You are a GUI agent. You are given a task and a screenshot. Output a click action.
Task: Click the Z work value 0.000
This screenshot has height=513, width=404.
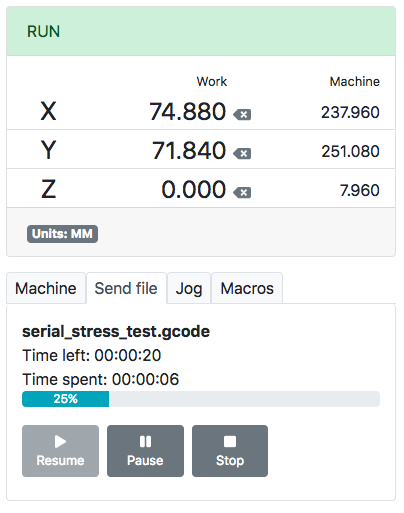click(x=194, y=190)
